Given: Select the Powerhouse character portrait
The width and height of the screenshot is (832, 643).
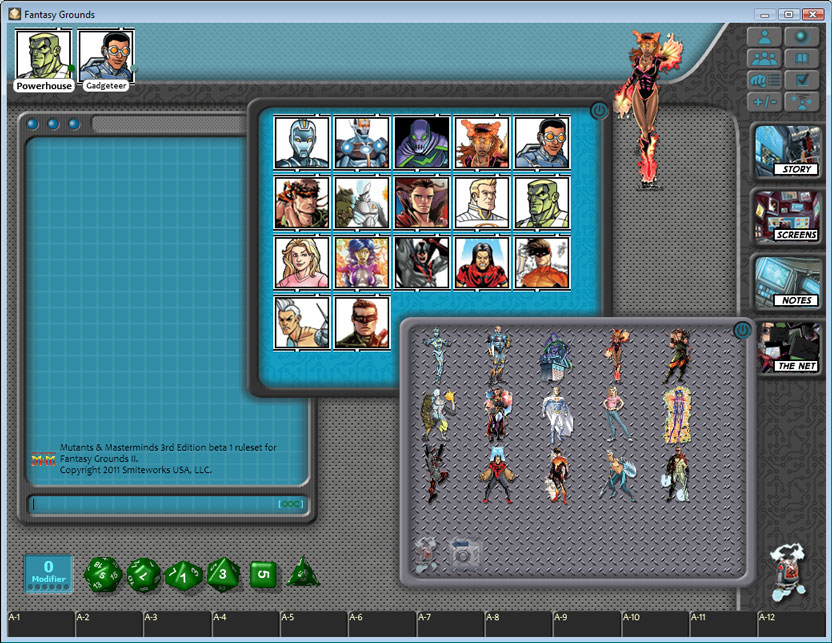Looking at the screenshot, I should click(x=41, y=55).
